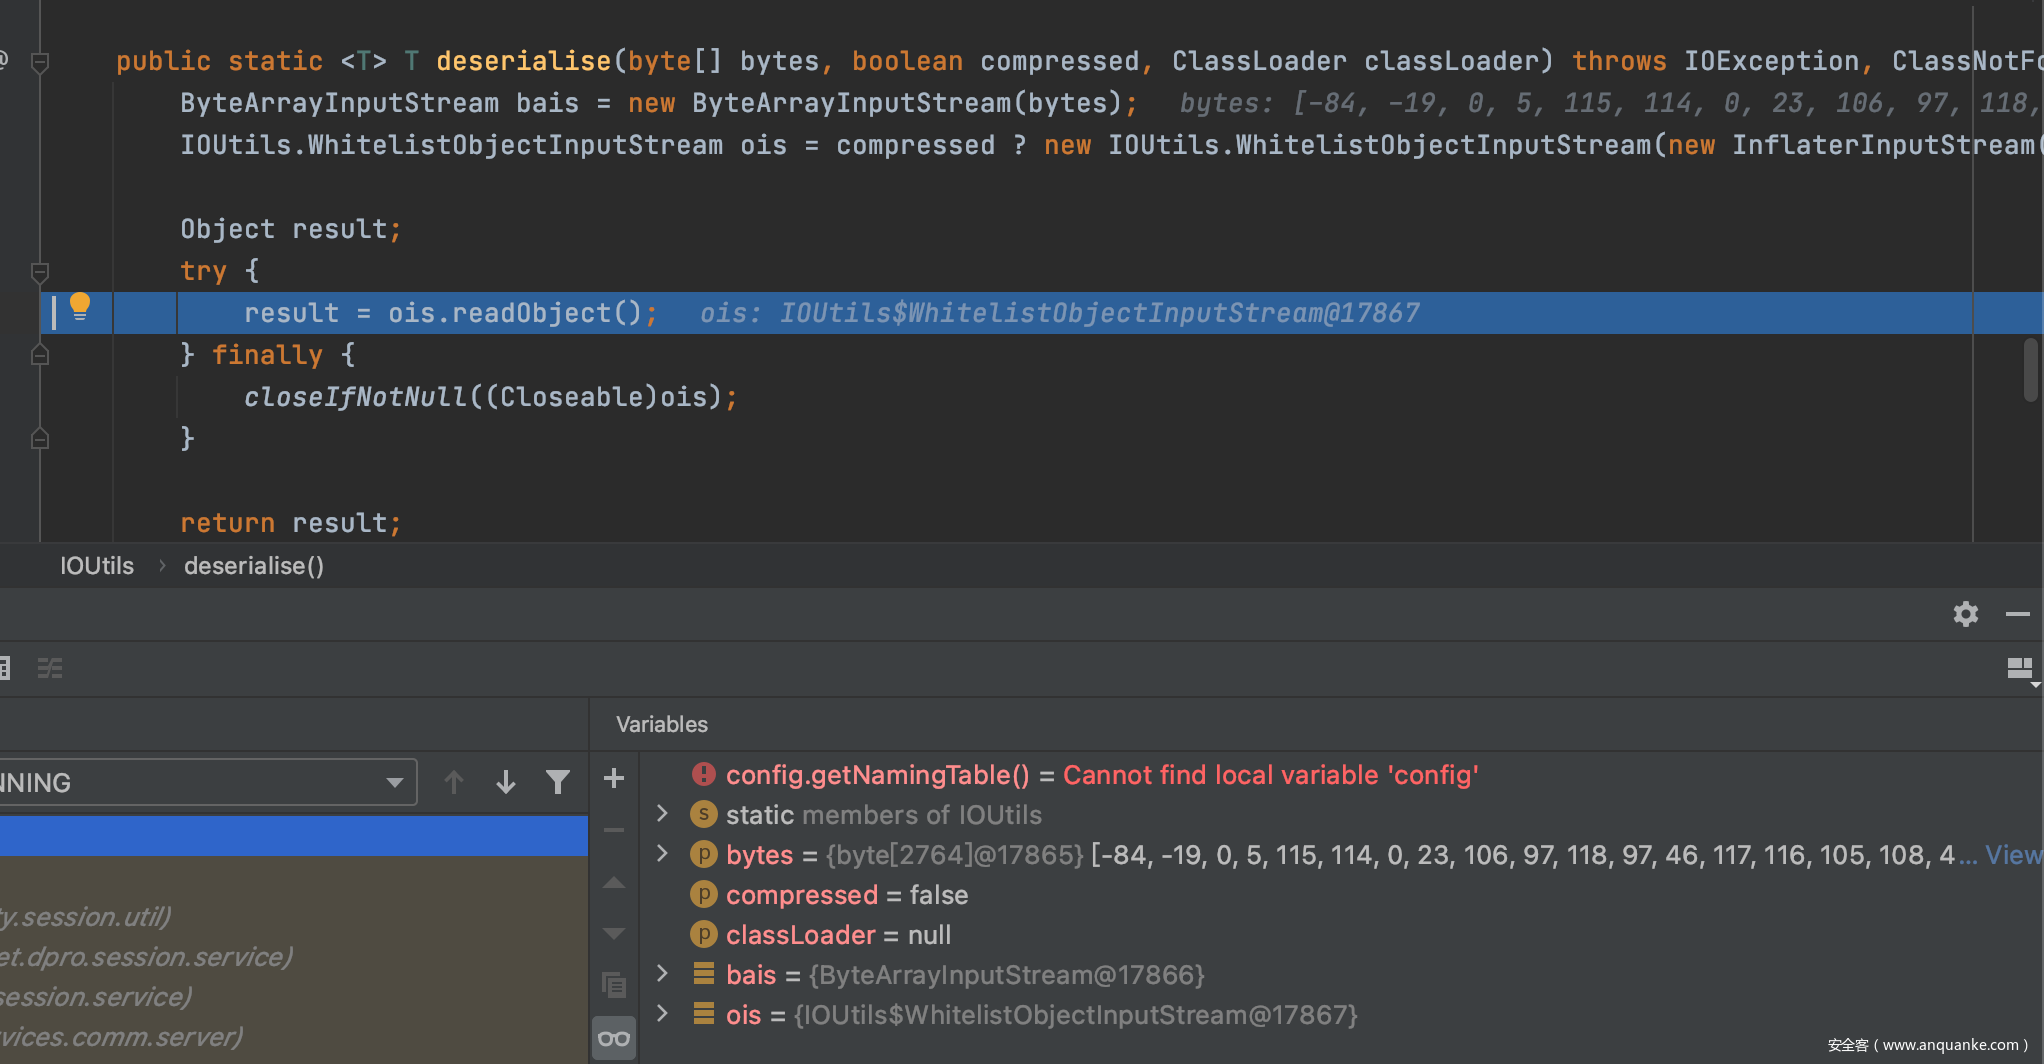Click the Remove Watch minus icon

point(614,830)
